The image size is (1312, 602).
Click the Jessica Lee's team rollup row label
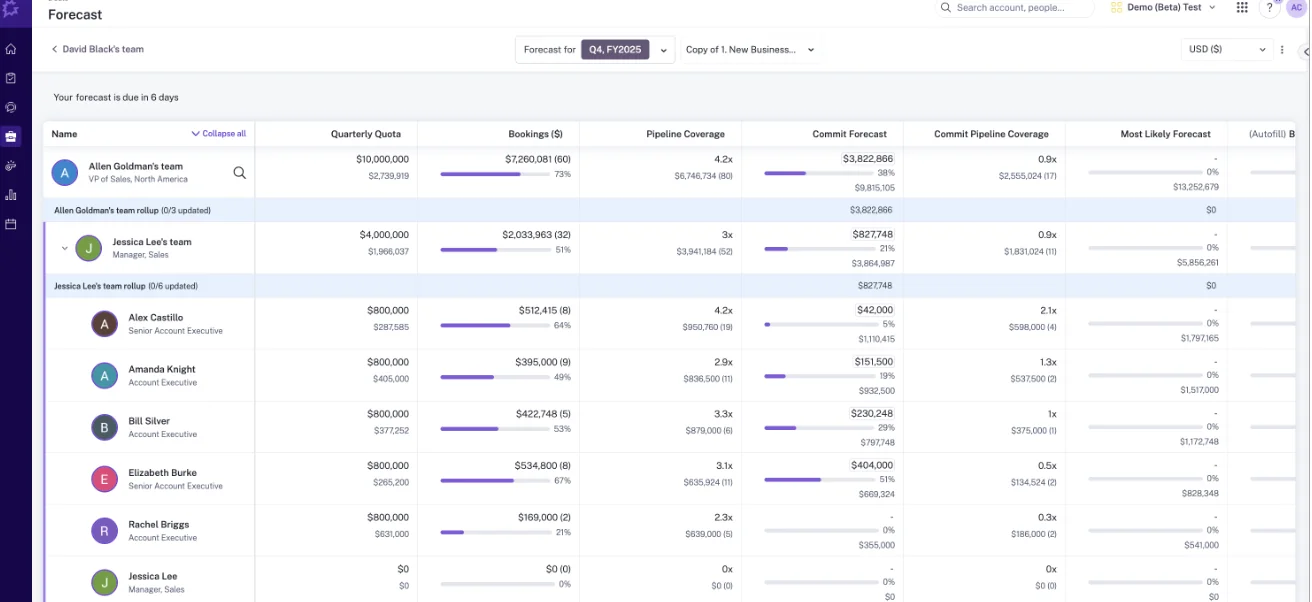pos(126,286)
